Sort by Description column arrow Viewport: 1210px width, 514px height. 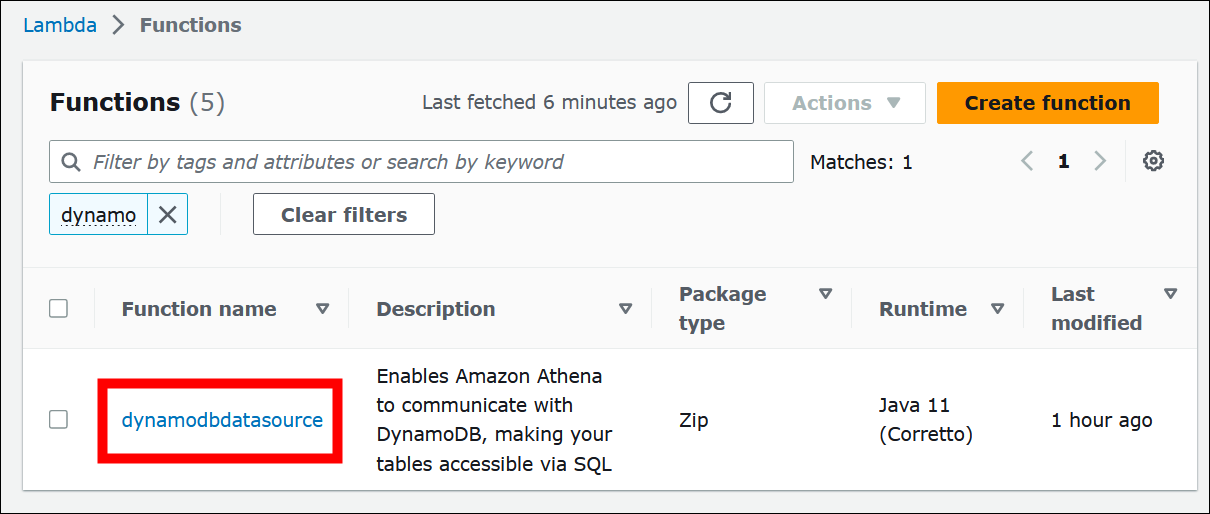[625, 309]
